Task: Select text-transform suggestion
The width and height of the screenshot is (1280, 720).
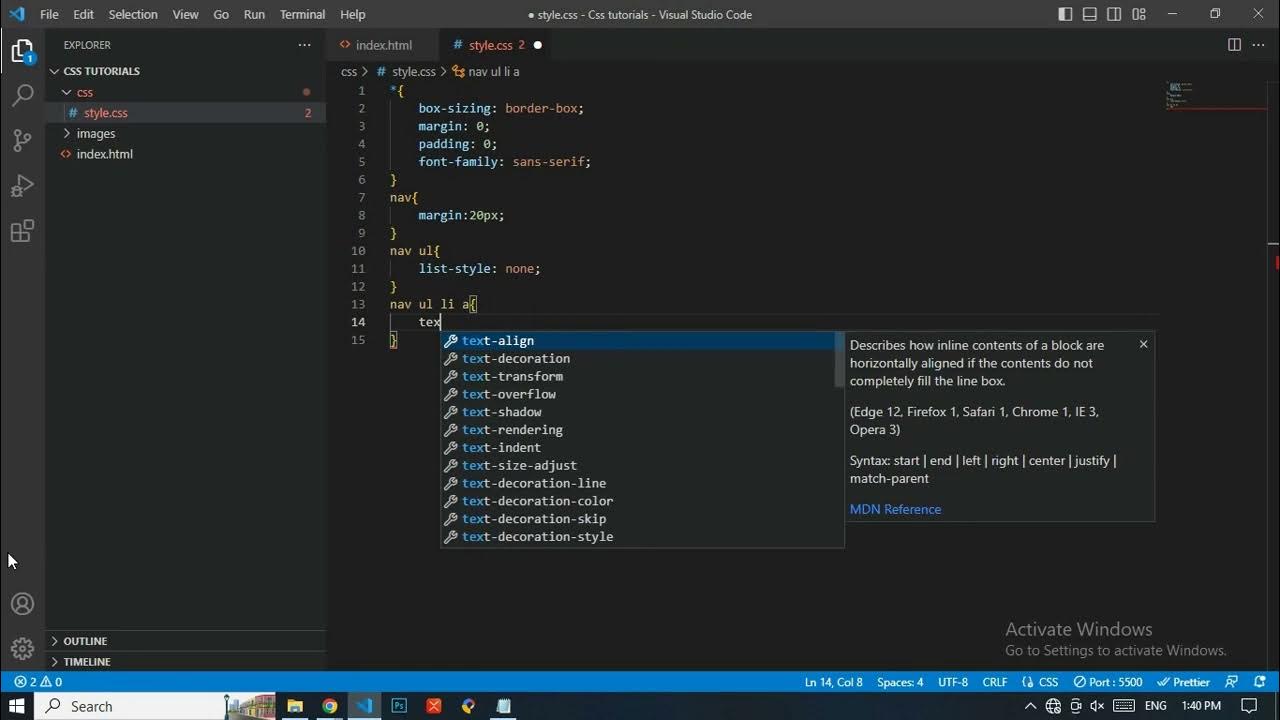Action: [640, 376]
